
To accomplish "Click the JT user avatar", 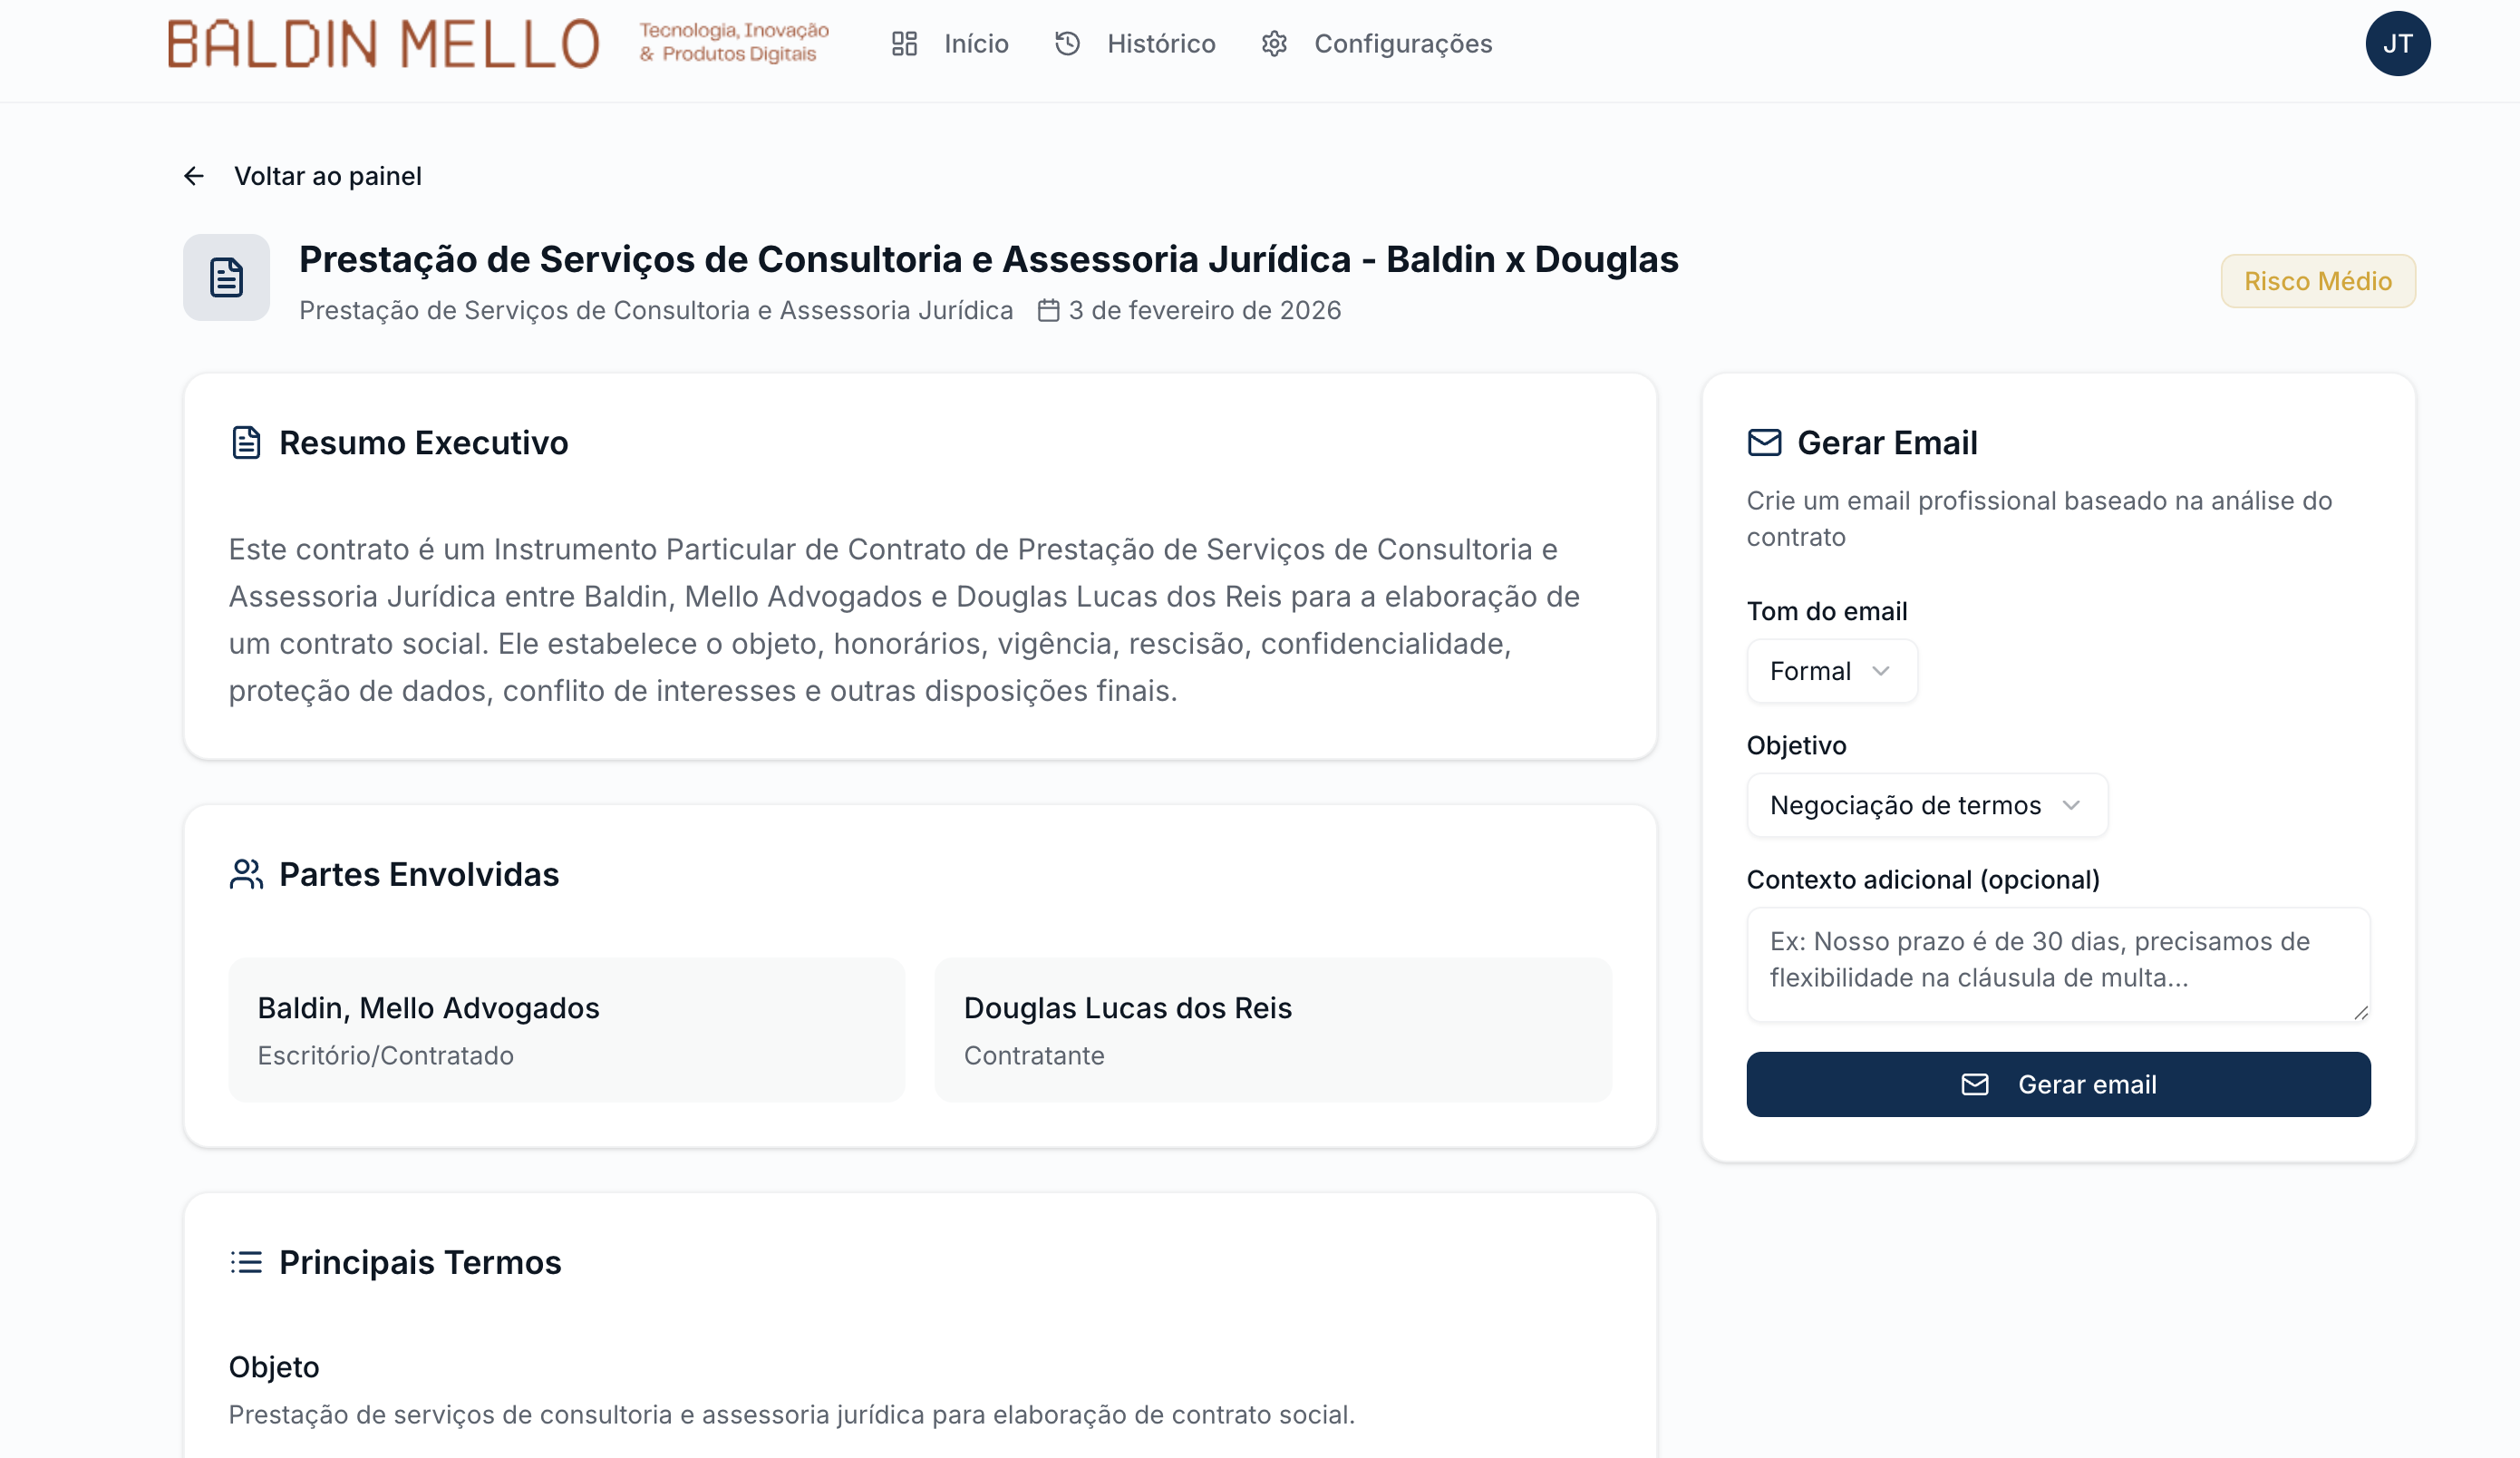I will pos(2397,44).
